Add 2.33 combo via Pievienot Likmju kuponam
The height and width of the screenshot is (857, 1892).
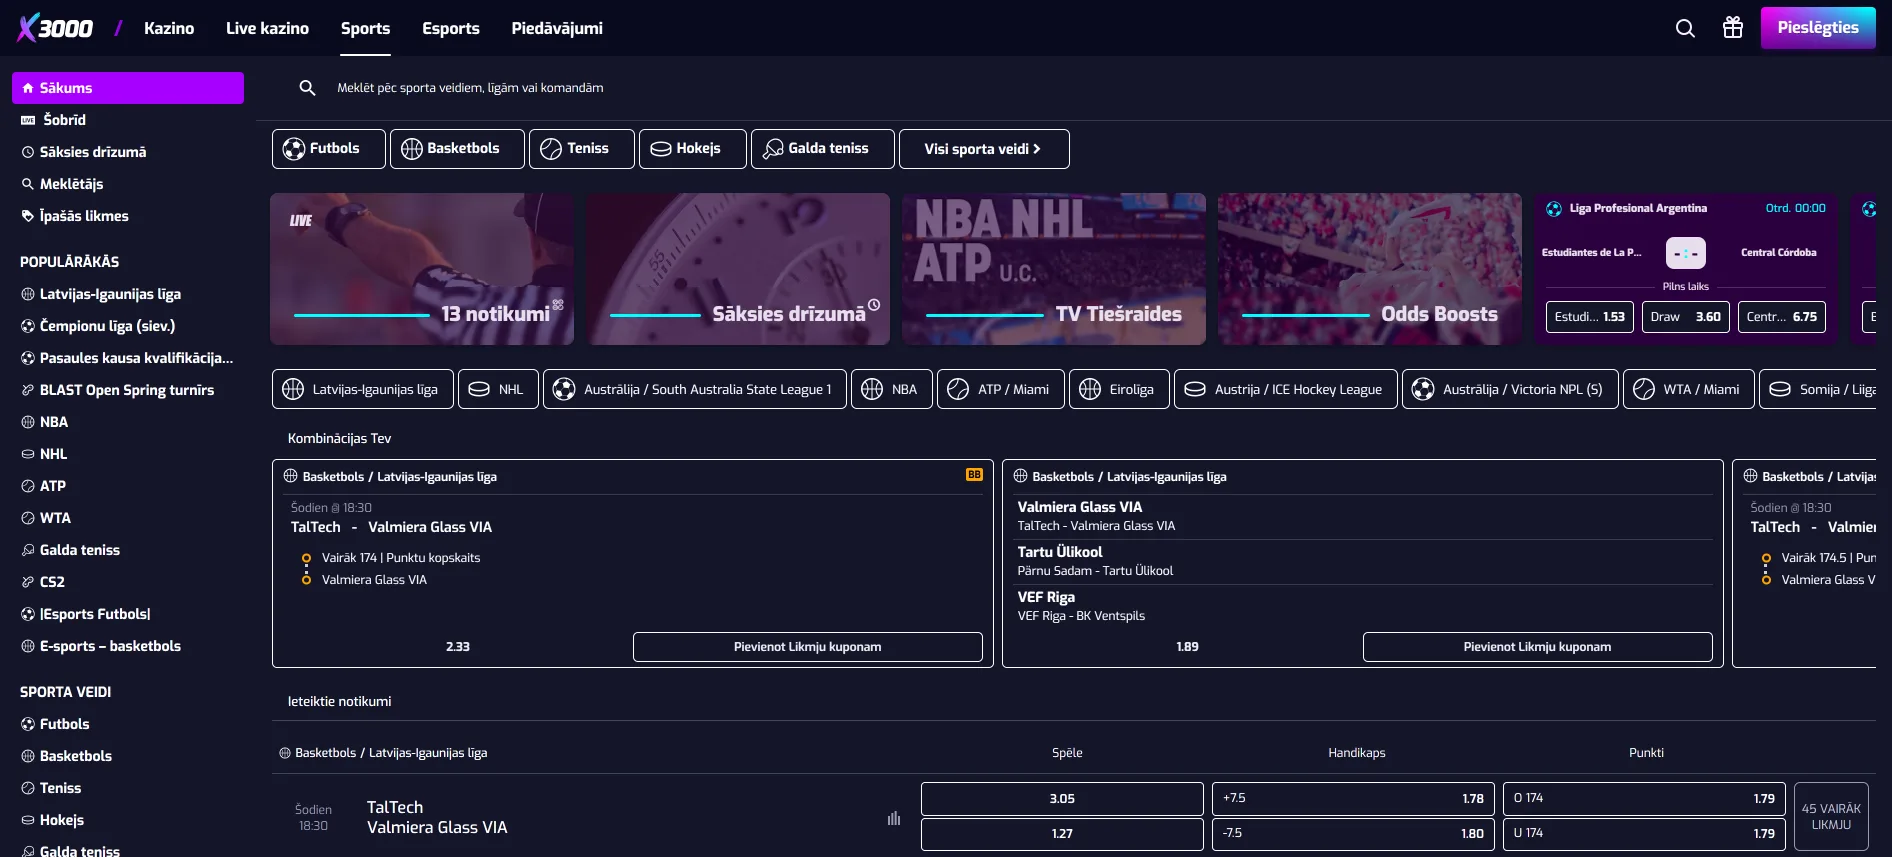(807, 647)
